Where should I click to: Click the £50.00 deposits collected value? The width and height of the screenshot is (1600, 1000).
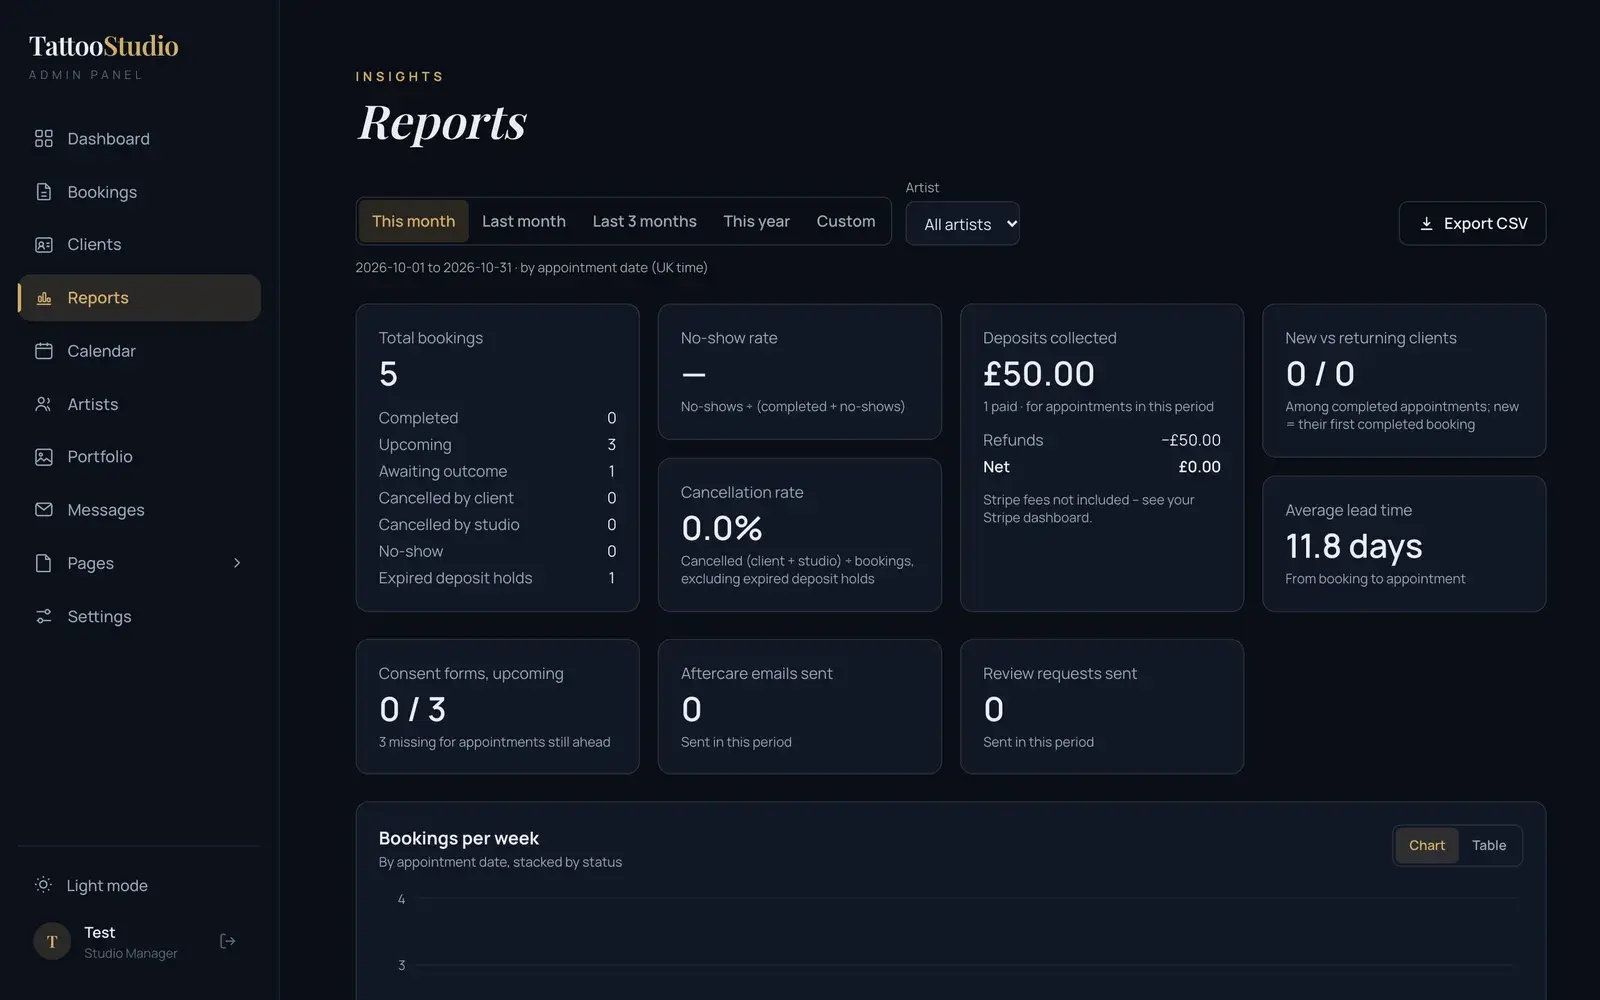[1038, 374]
